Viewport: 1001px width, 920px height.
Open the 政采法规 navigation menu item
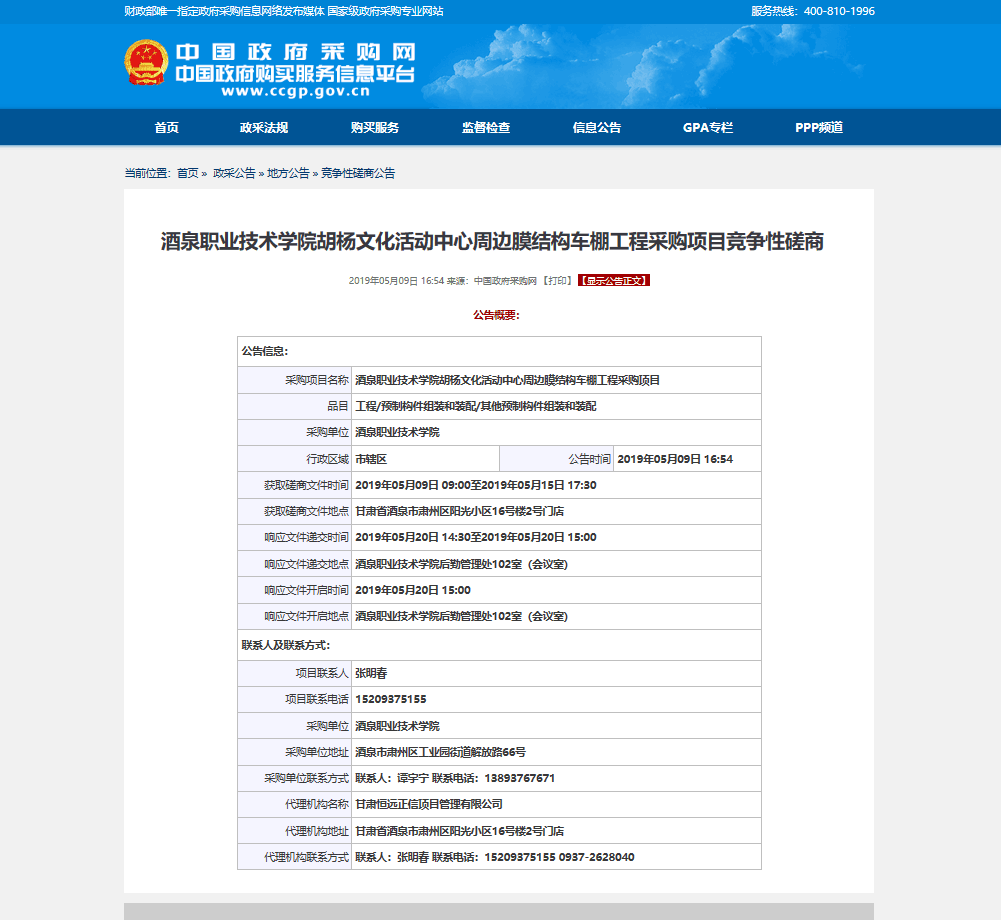click(263, 128)
